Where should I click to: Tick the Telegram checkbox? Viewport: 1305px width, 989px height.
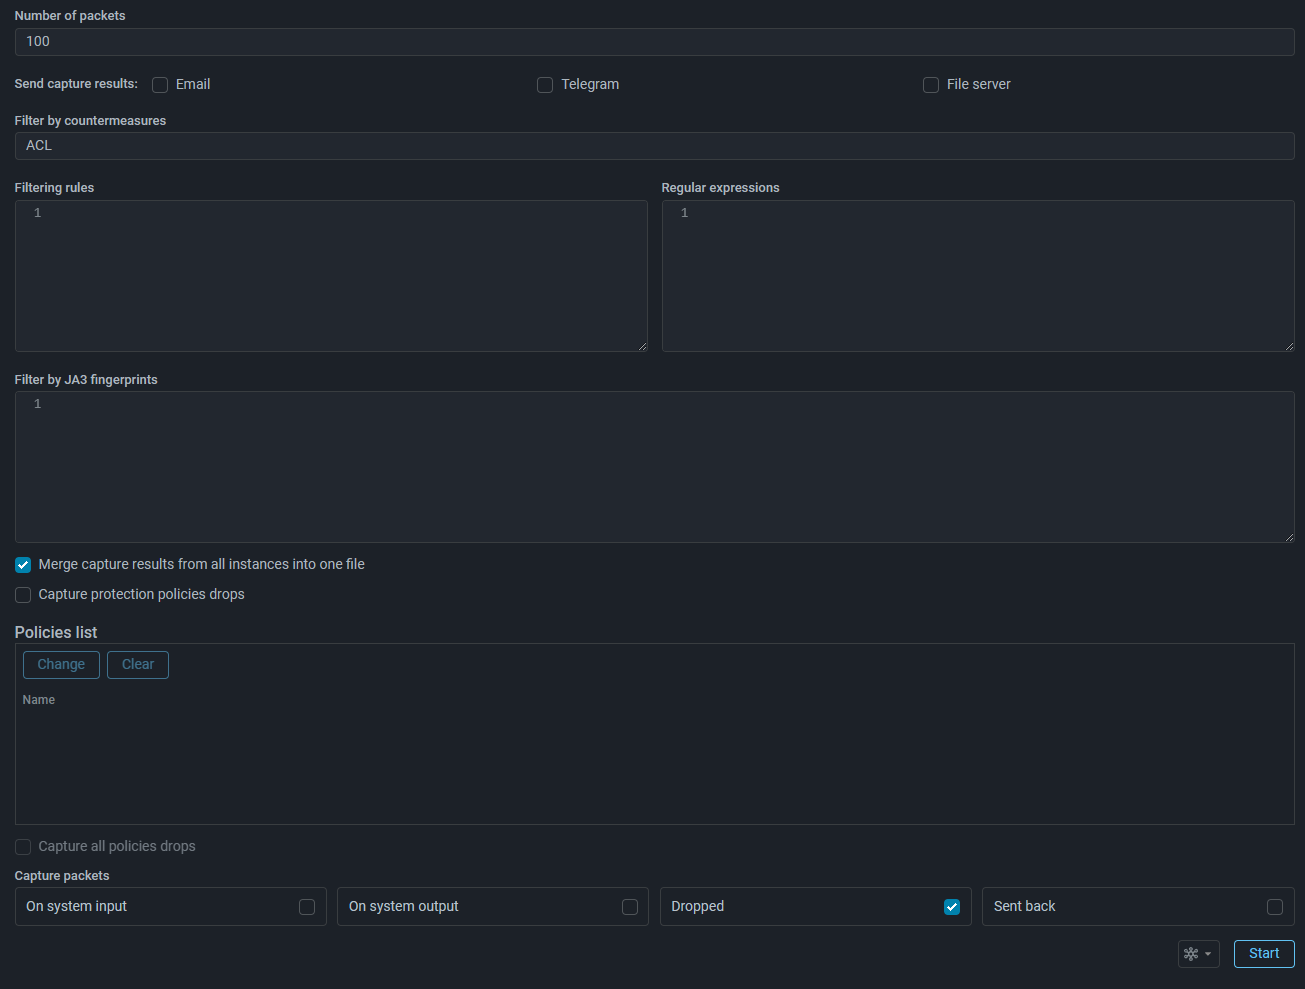click(545, 85)
